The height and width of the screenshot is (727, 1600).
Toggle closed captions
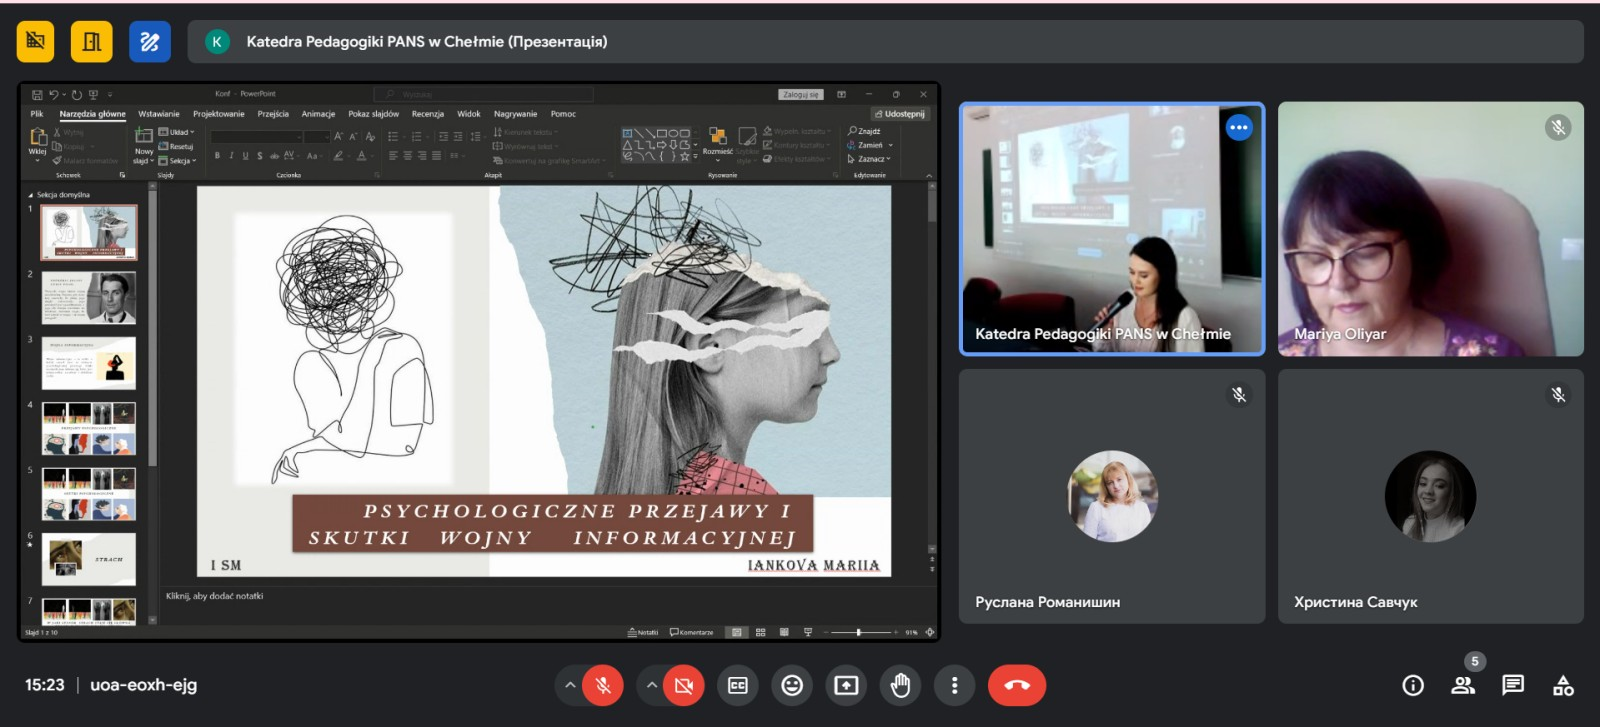click(738, 685)
